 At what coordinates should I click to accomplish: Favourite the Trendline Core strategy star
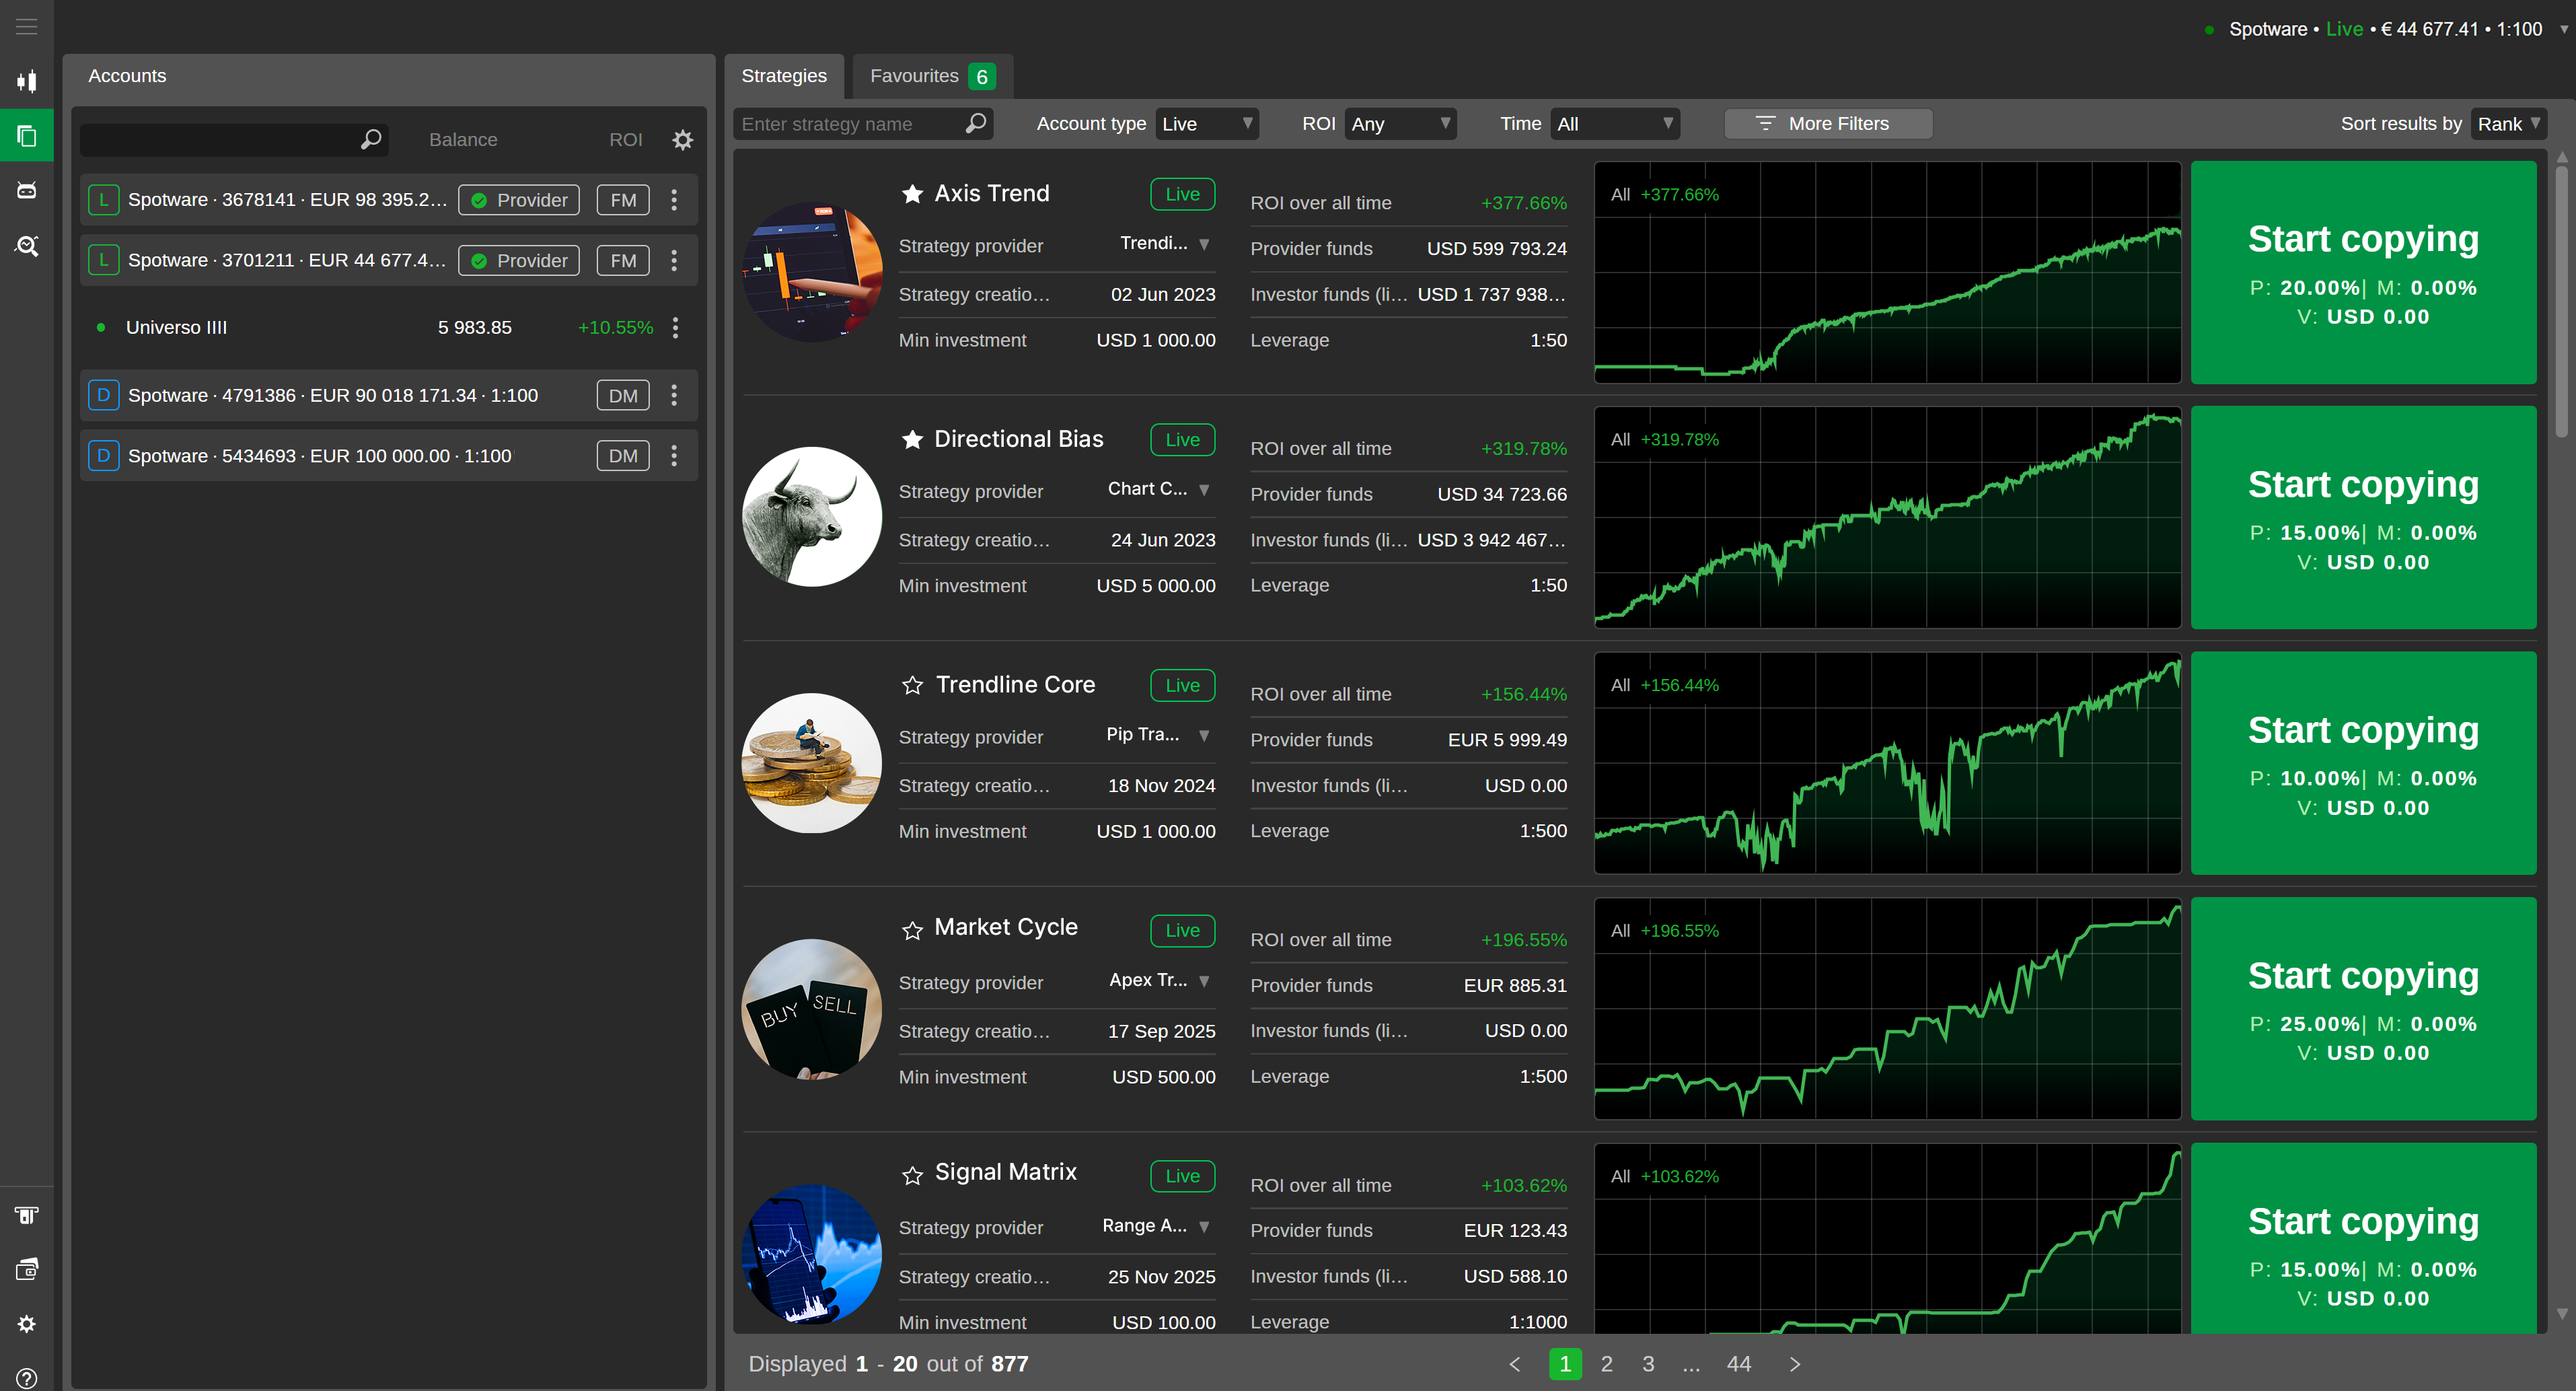912,686
